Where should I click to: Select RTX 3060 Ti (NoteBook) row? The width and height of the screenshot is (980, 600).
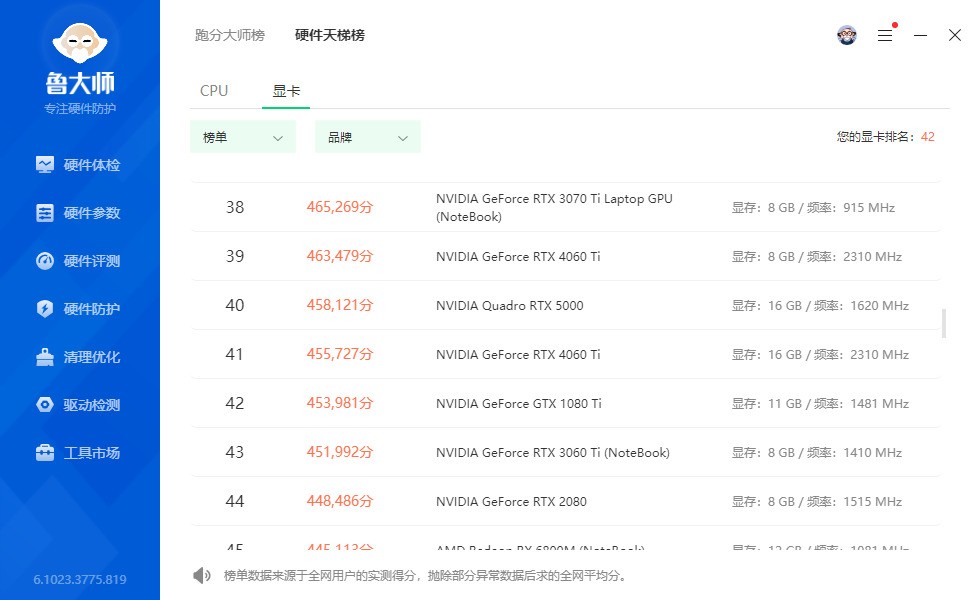566,452
